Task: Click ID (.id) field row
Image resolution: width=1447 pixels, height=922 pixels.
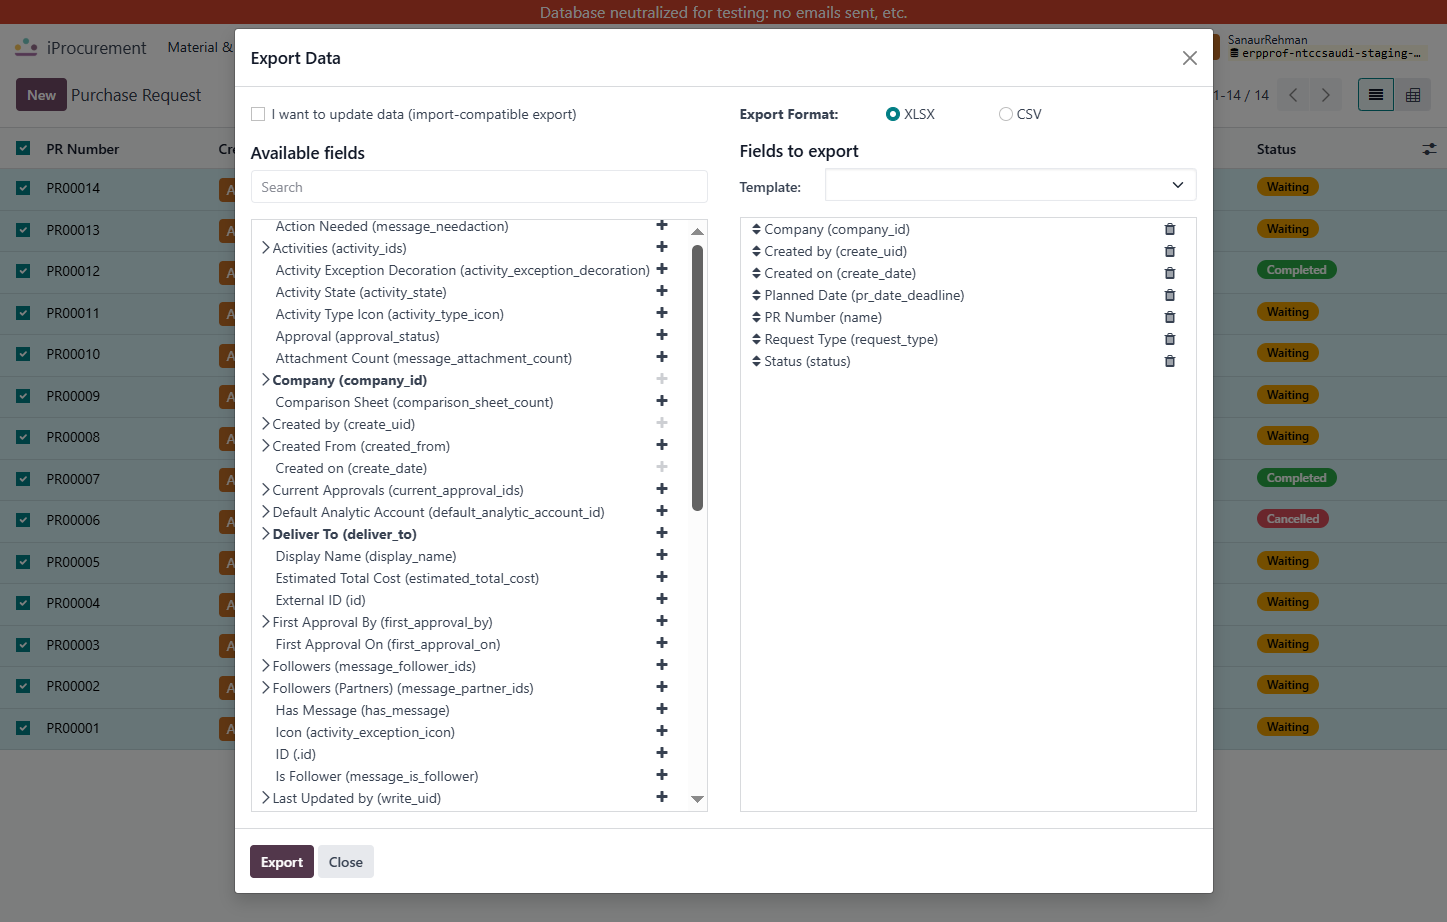Action: point(471,754)
